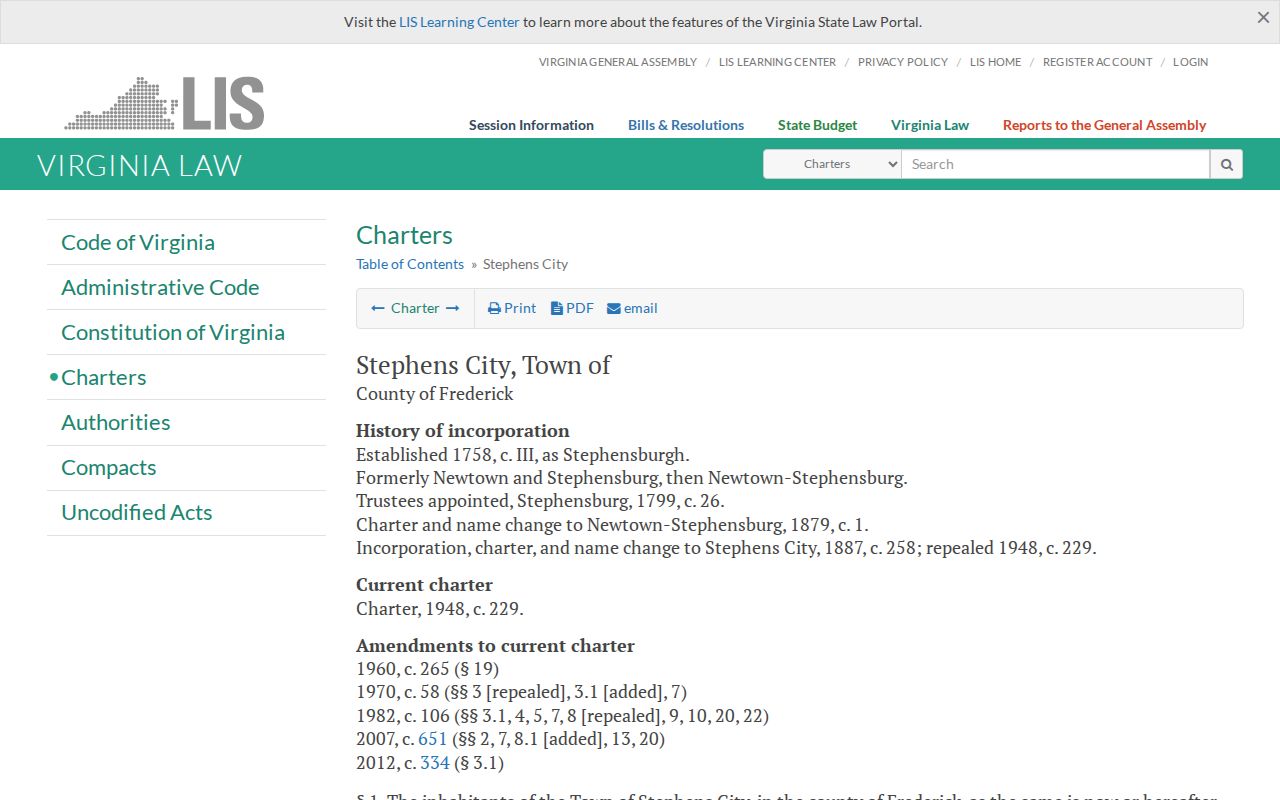1280x800 pixels.
Task: Click the '1960, c. 265 (§ 19)' line
Action: tap(427, 669)
